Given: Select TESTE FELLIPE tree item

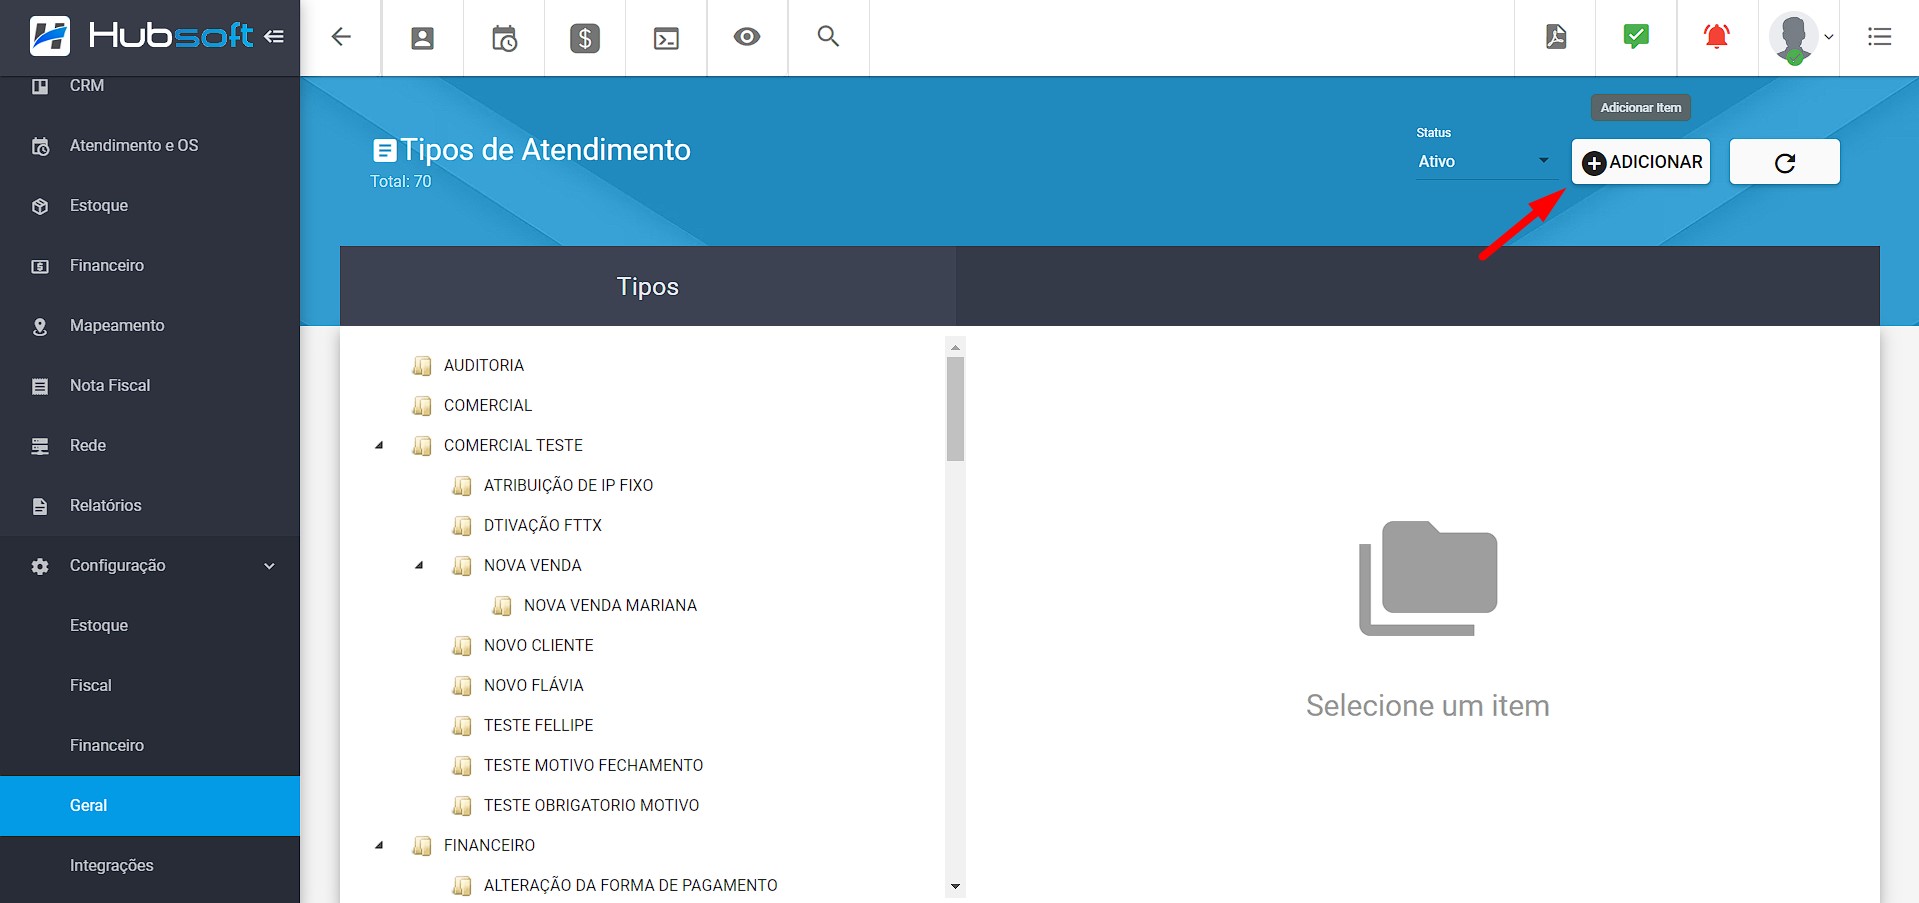Looking at the screenshot, I should 539,726.
